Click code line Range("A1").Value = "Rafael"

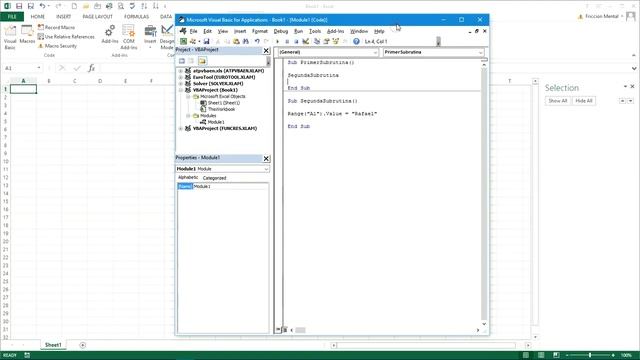332,114
